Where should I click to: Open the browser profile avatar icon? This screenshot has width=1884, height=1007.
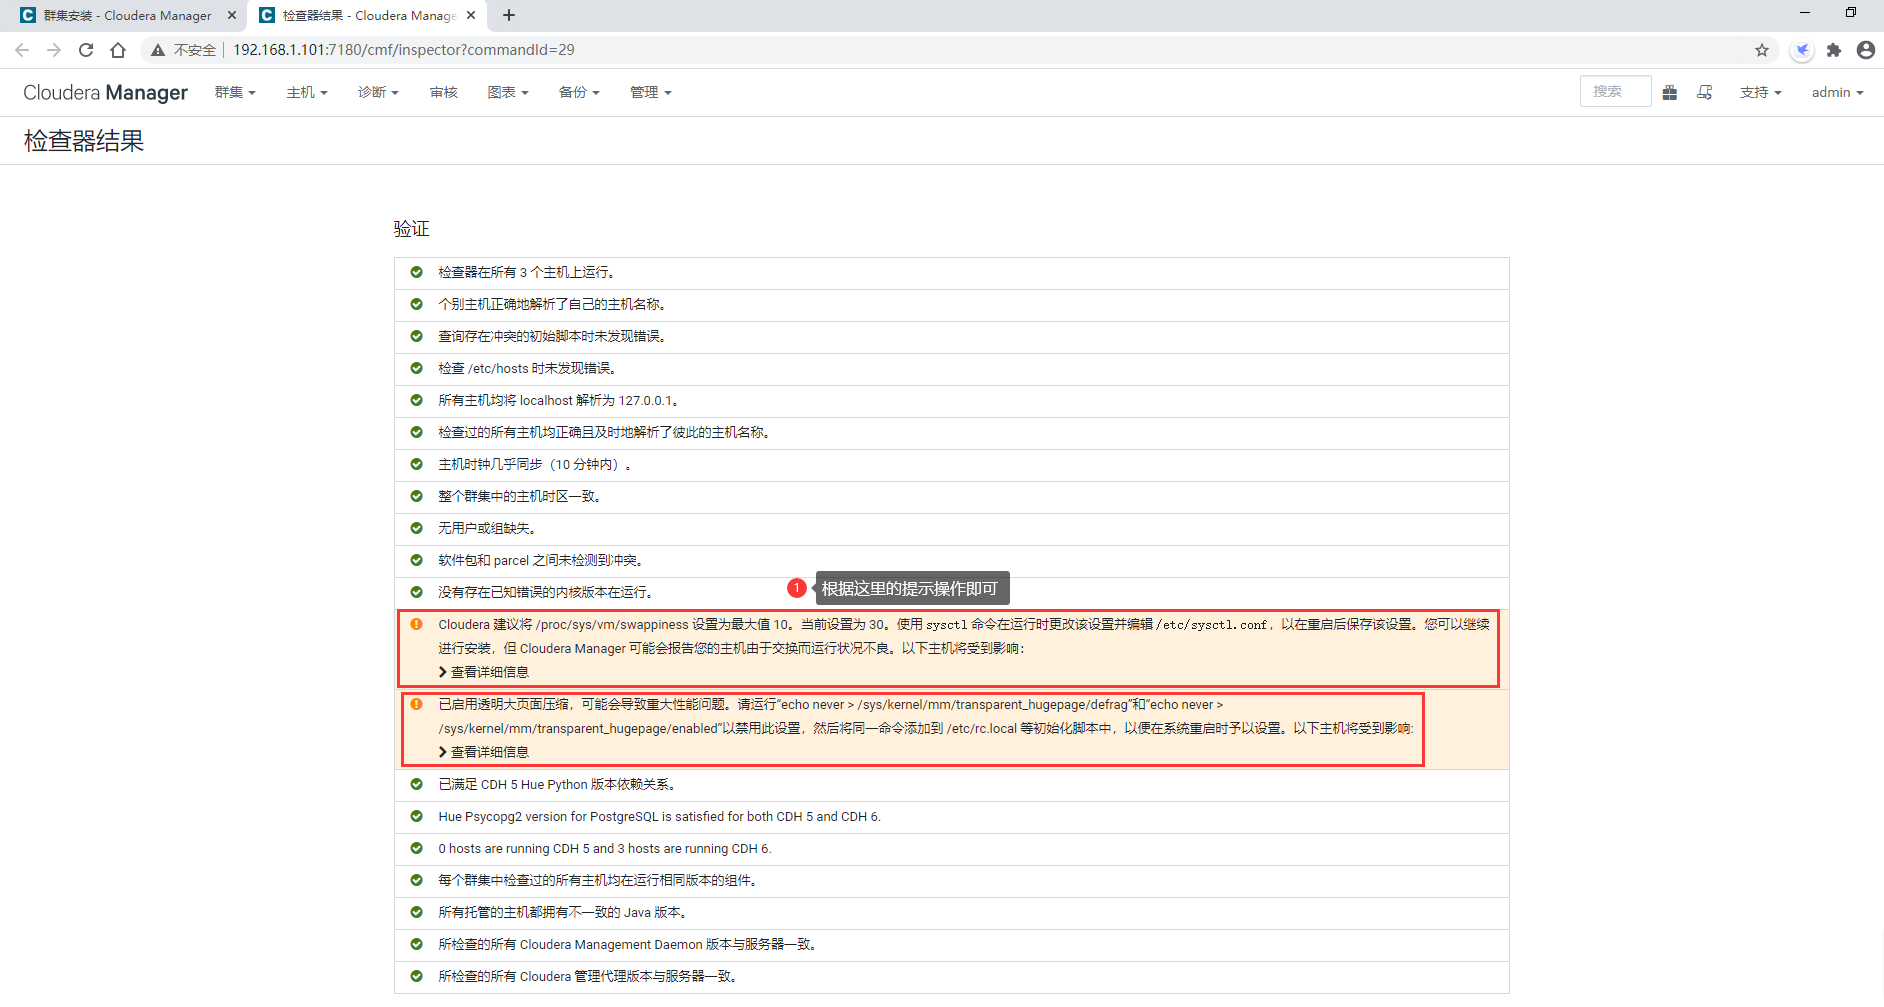[1866, 50]
